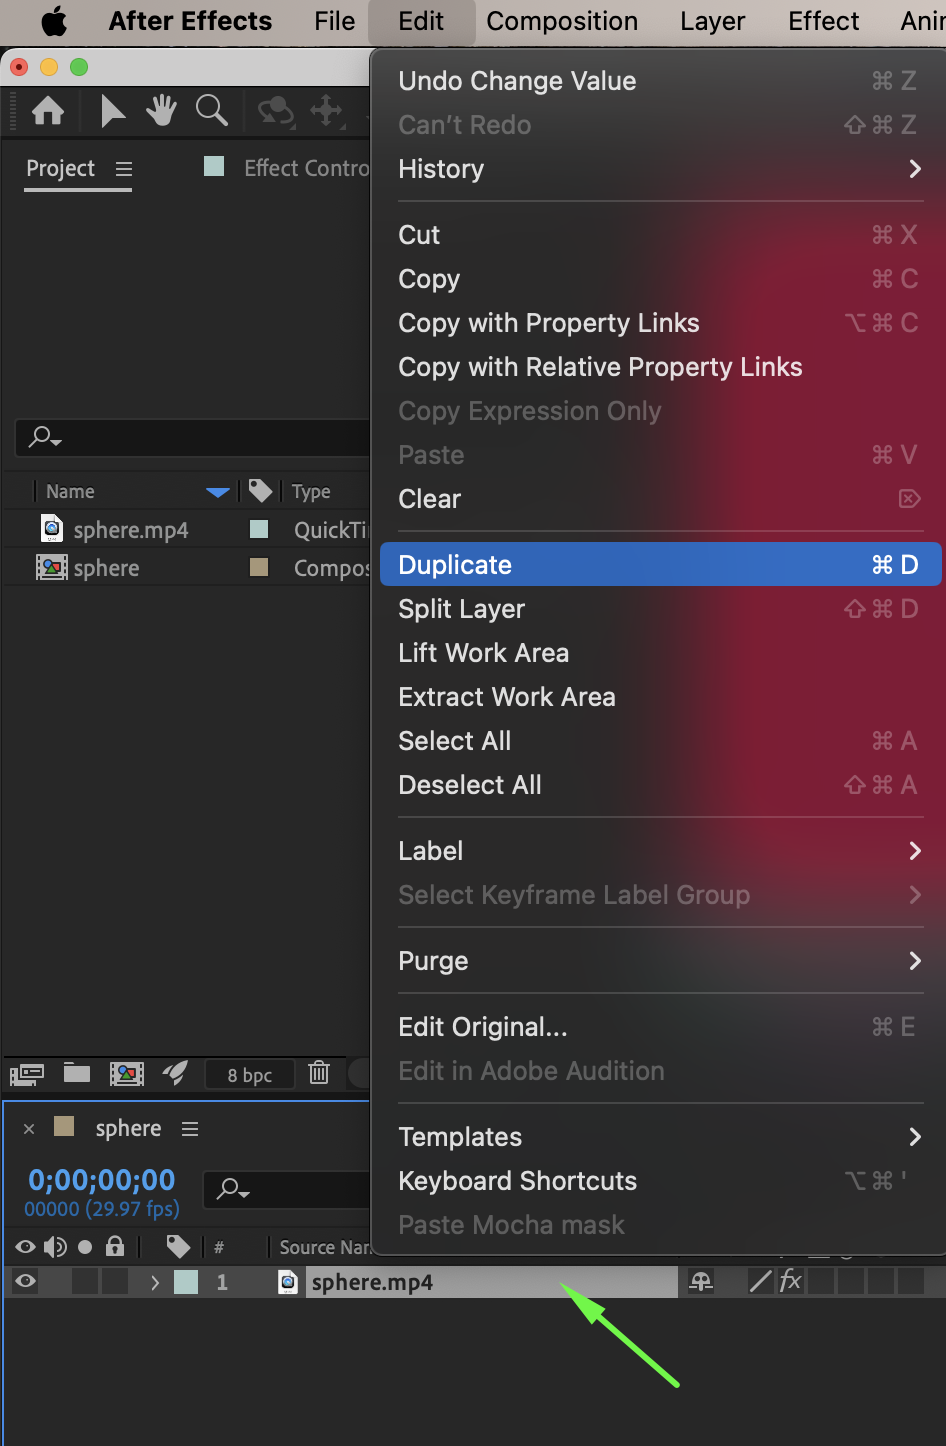Screen dimensions: 946x1446
Task: Click the new composition icon
Action: tap(126, 1074)
